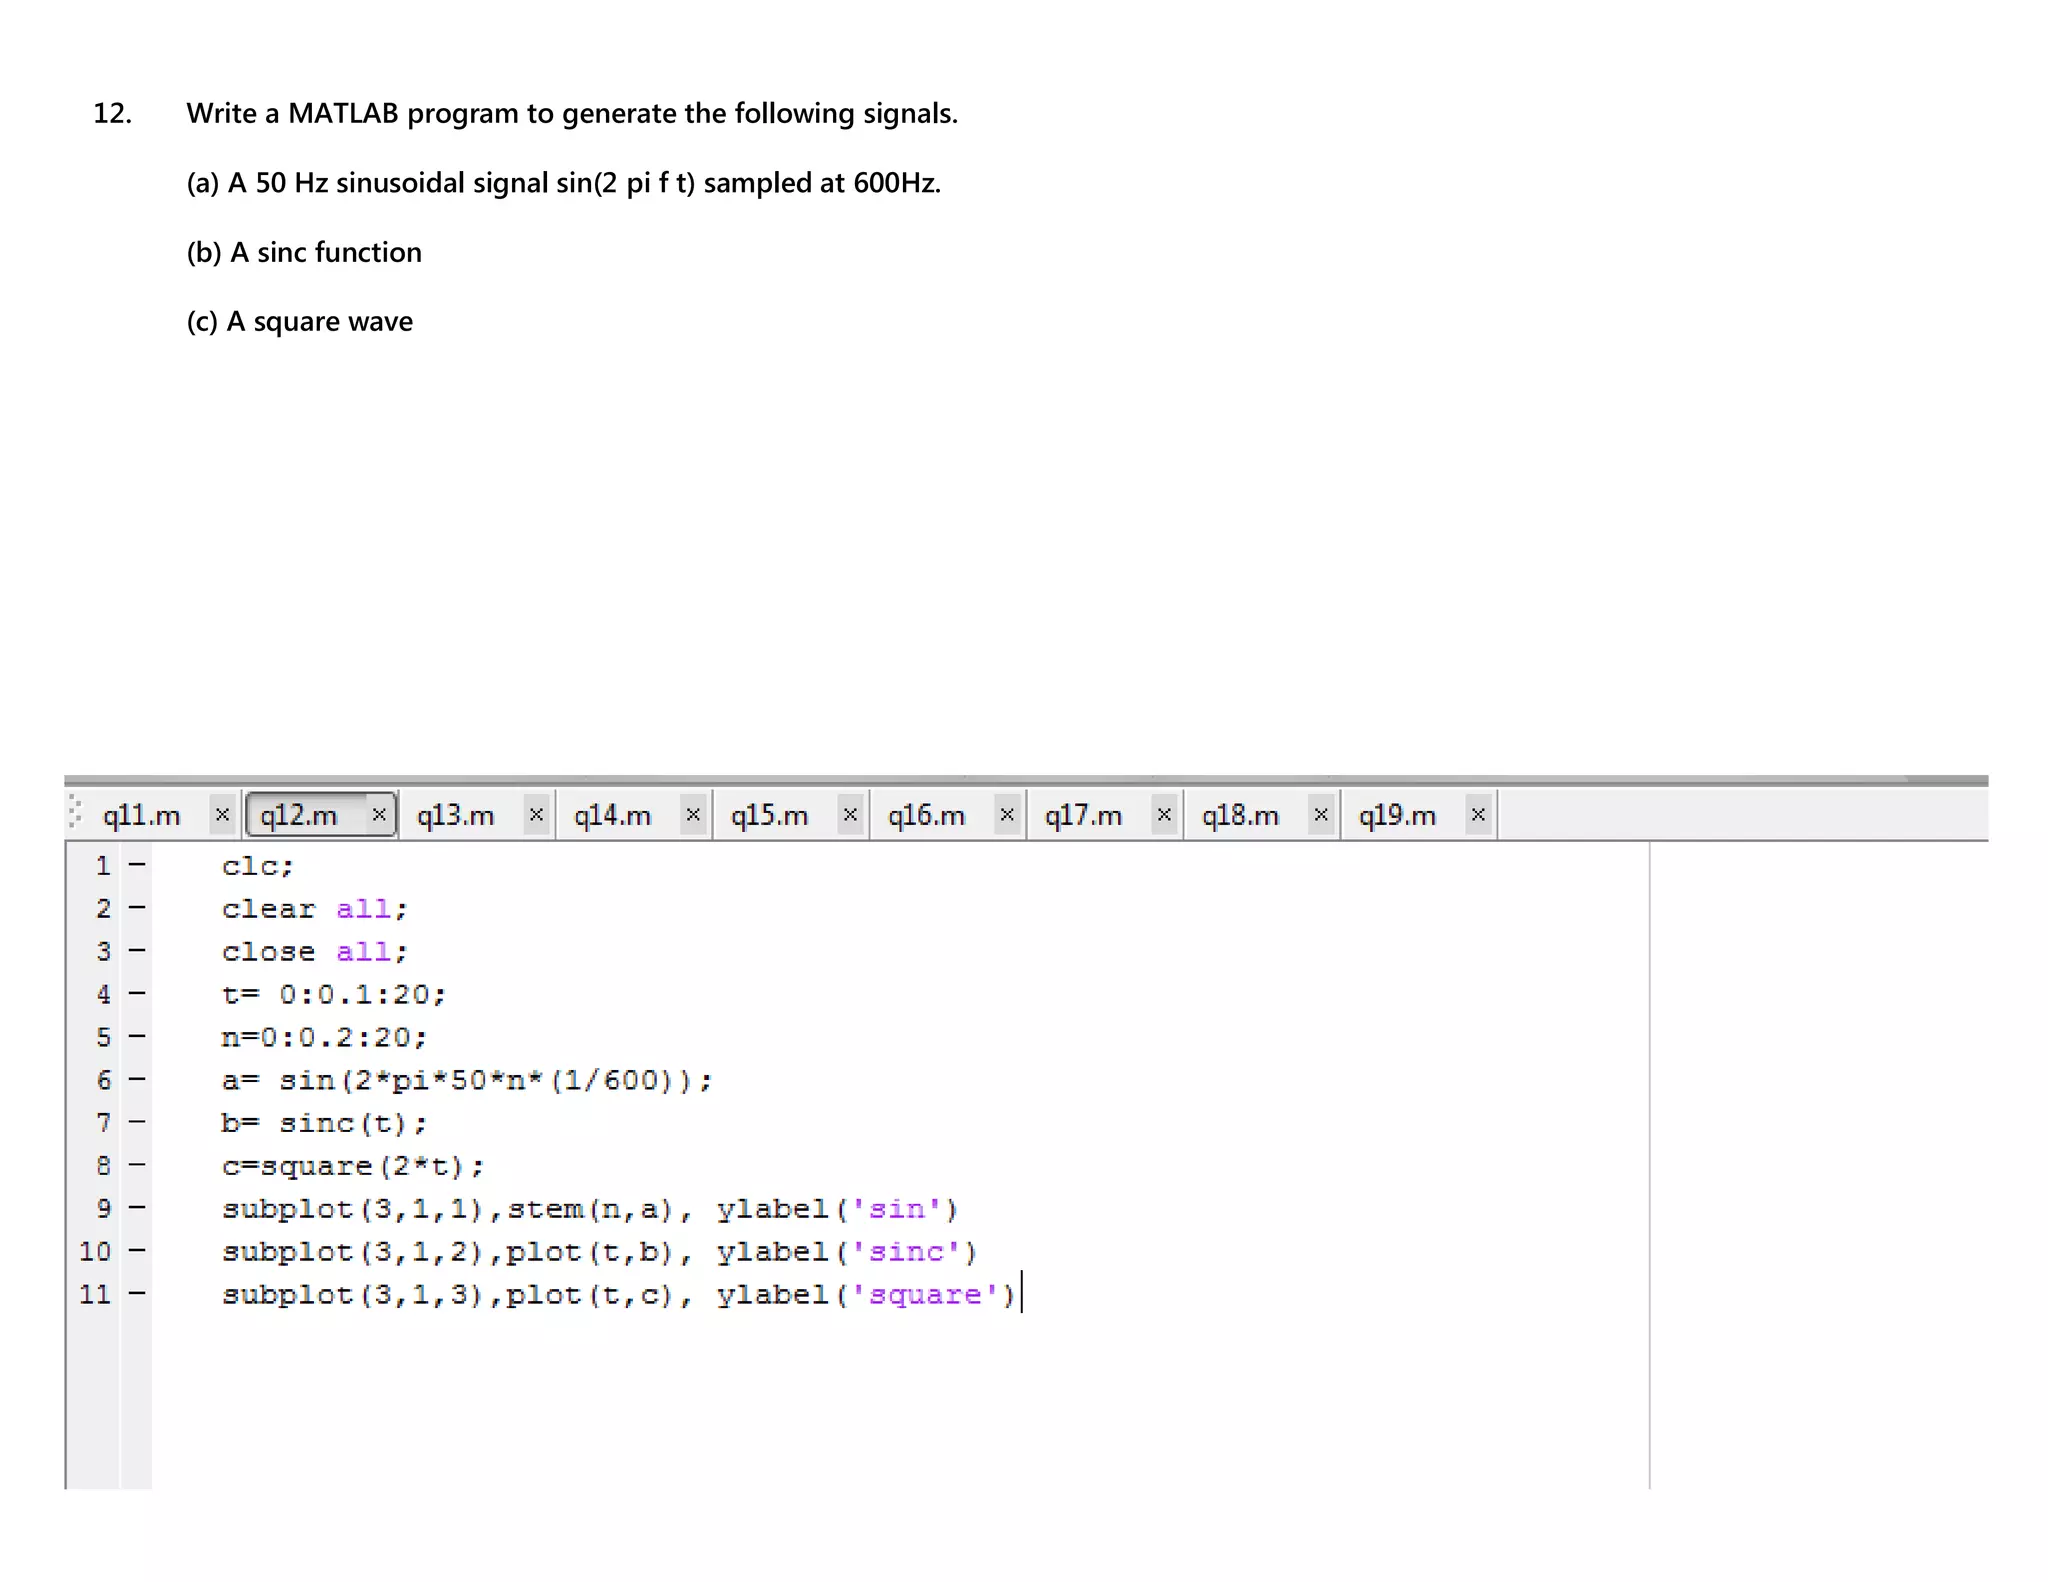Close the q16.m tab
Screen dimensions: 2048x1582
click(x=1007, y=815)
